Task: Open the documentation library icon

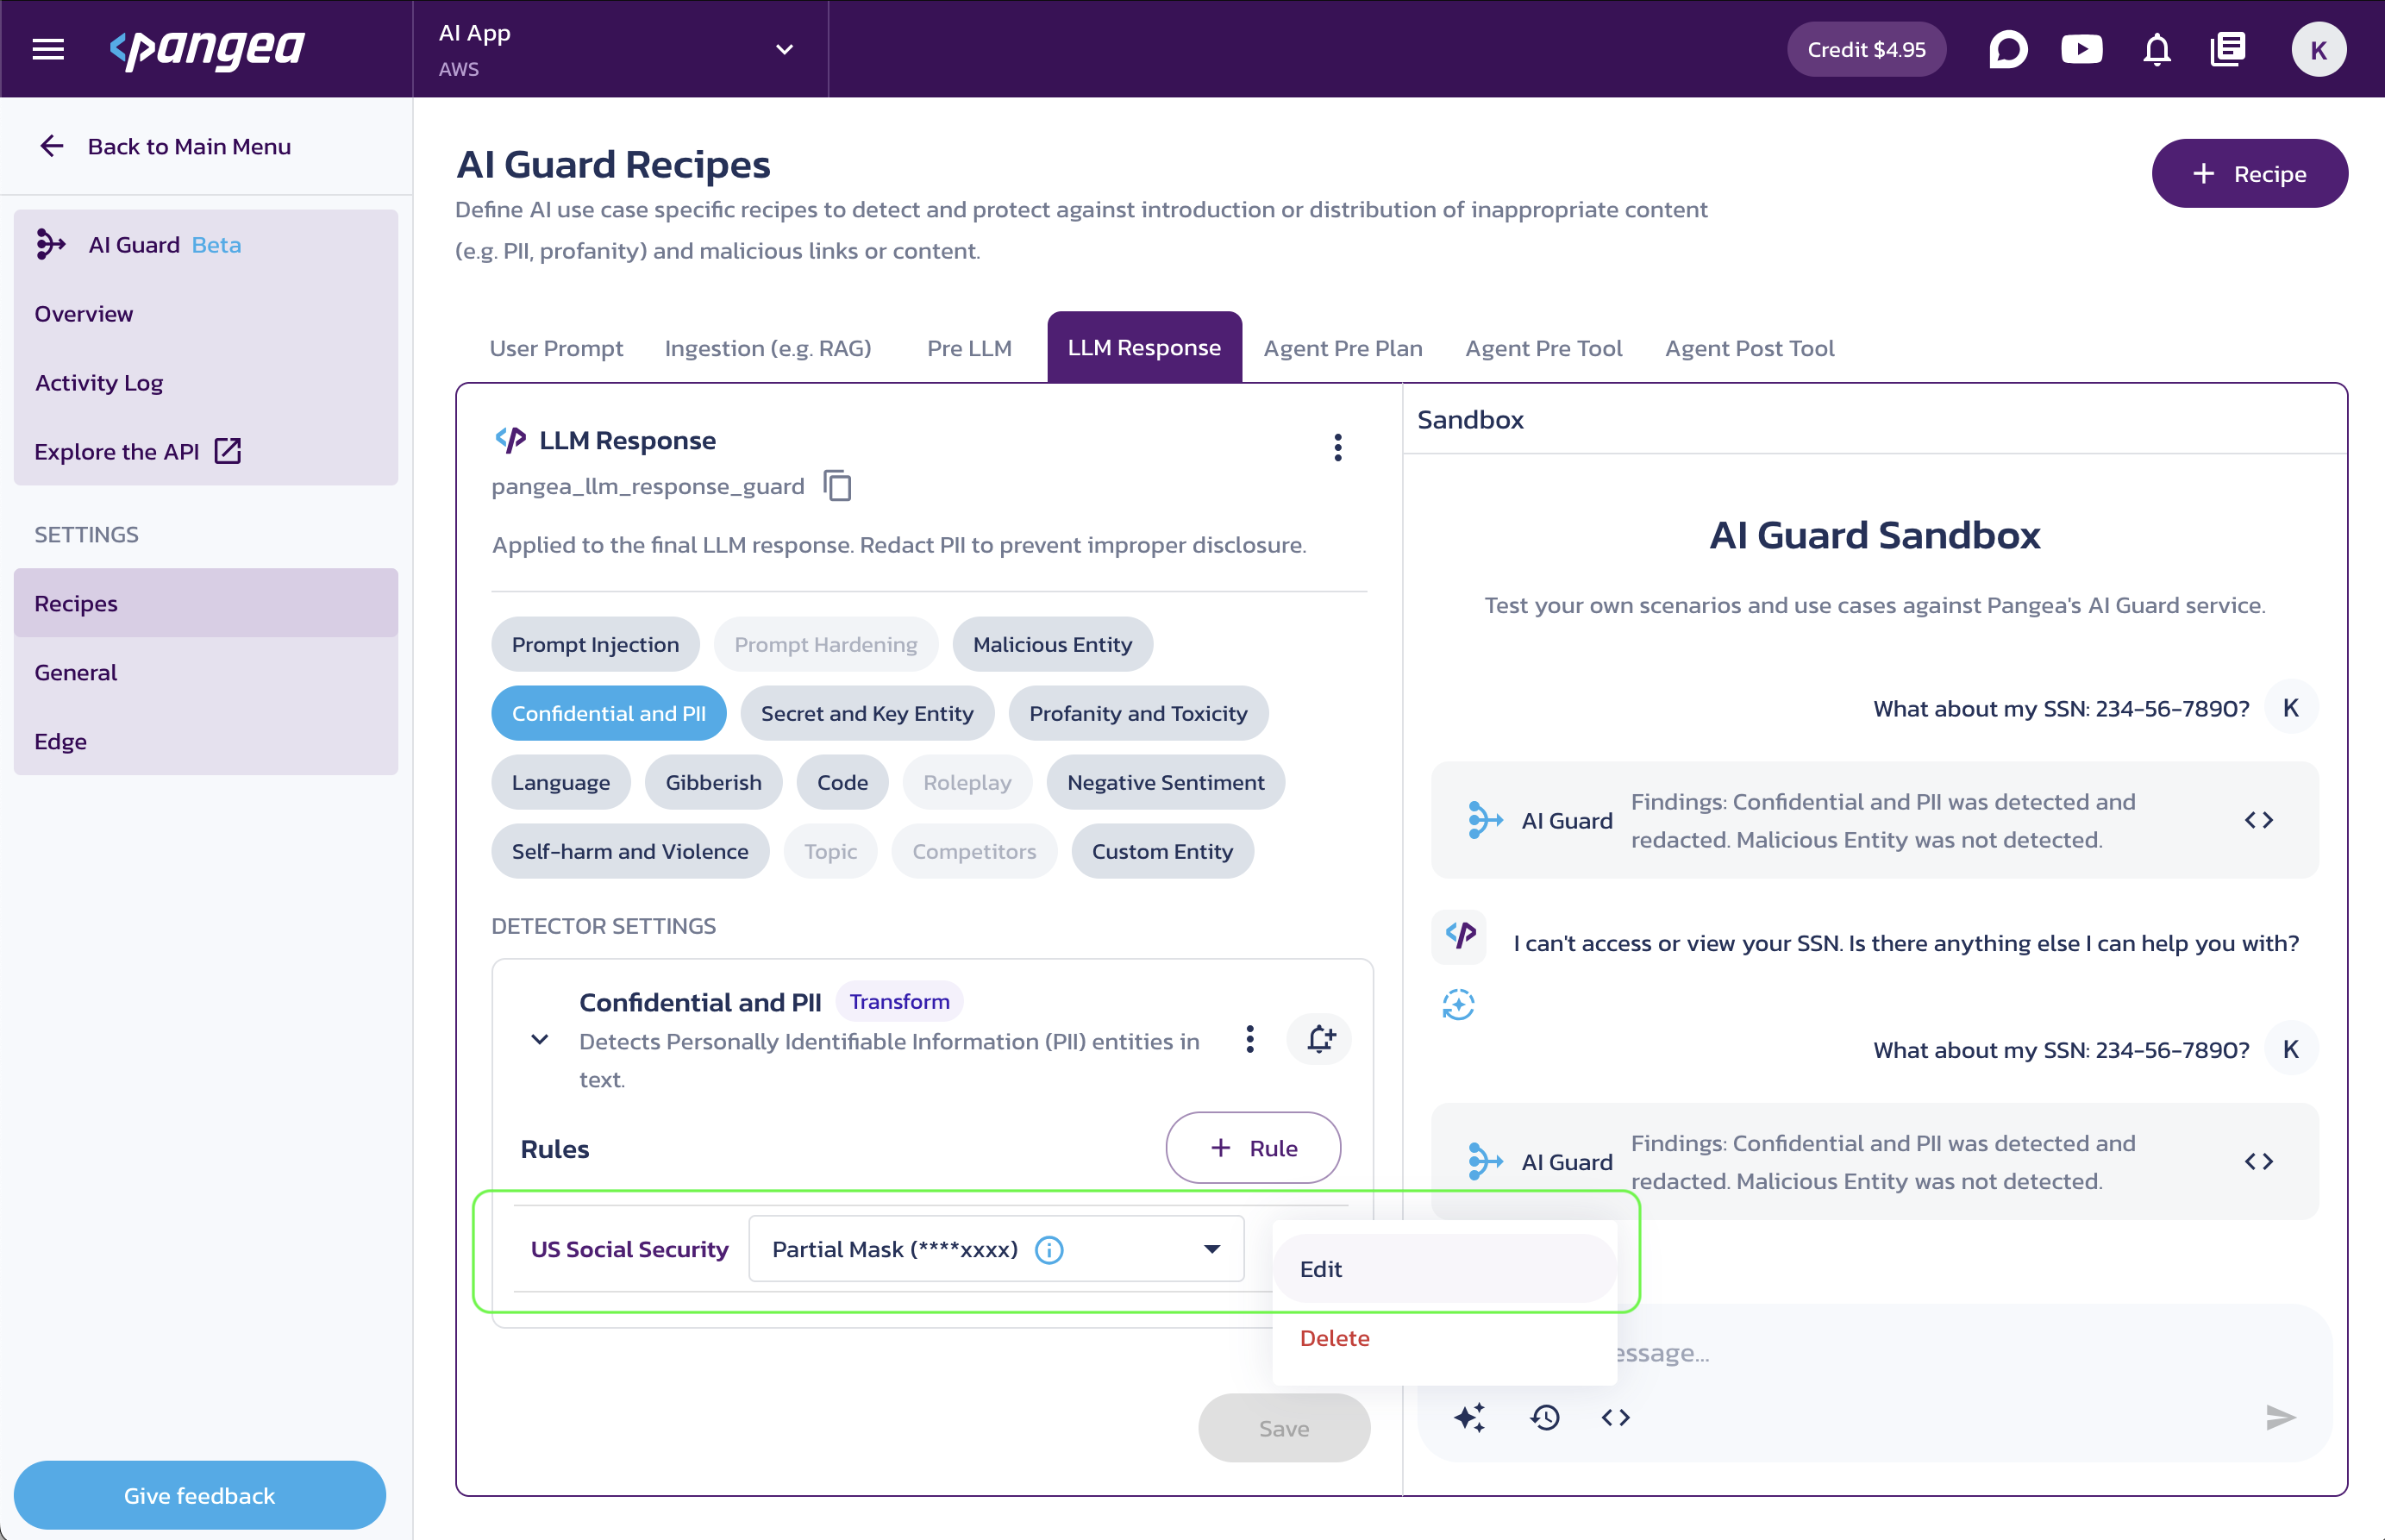Action: 2228,49
